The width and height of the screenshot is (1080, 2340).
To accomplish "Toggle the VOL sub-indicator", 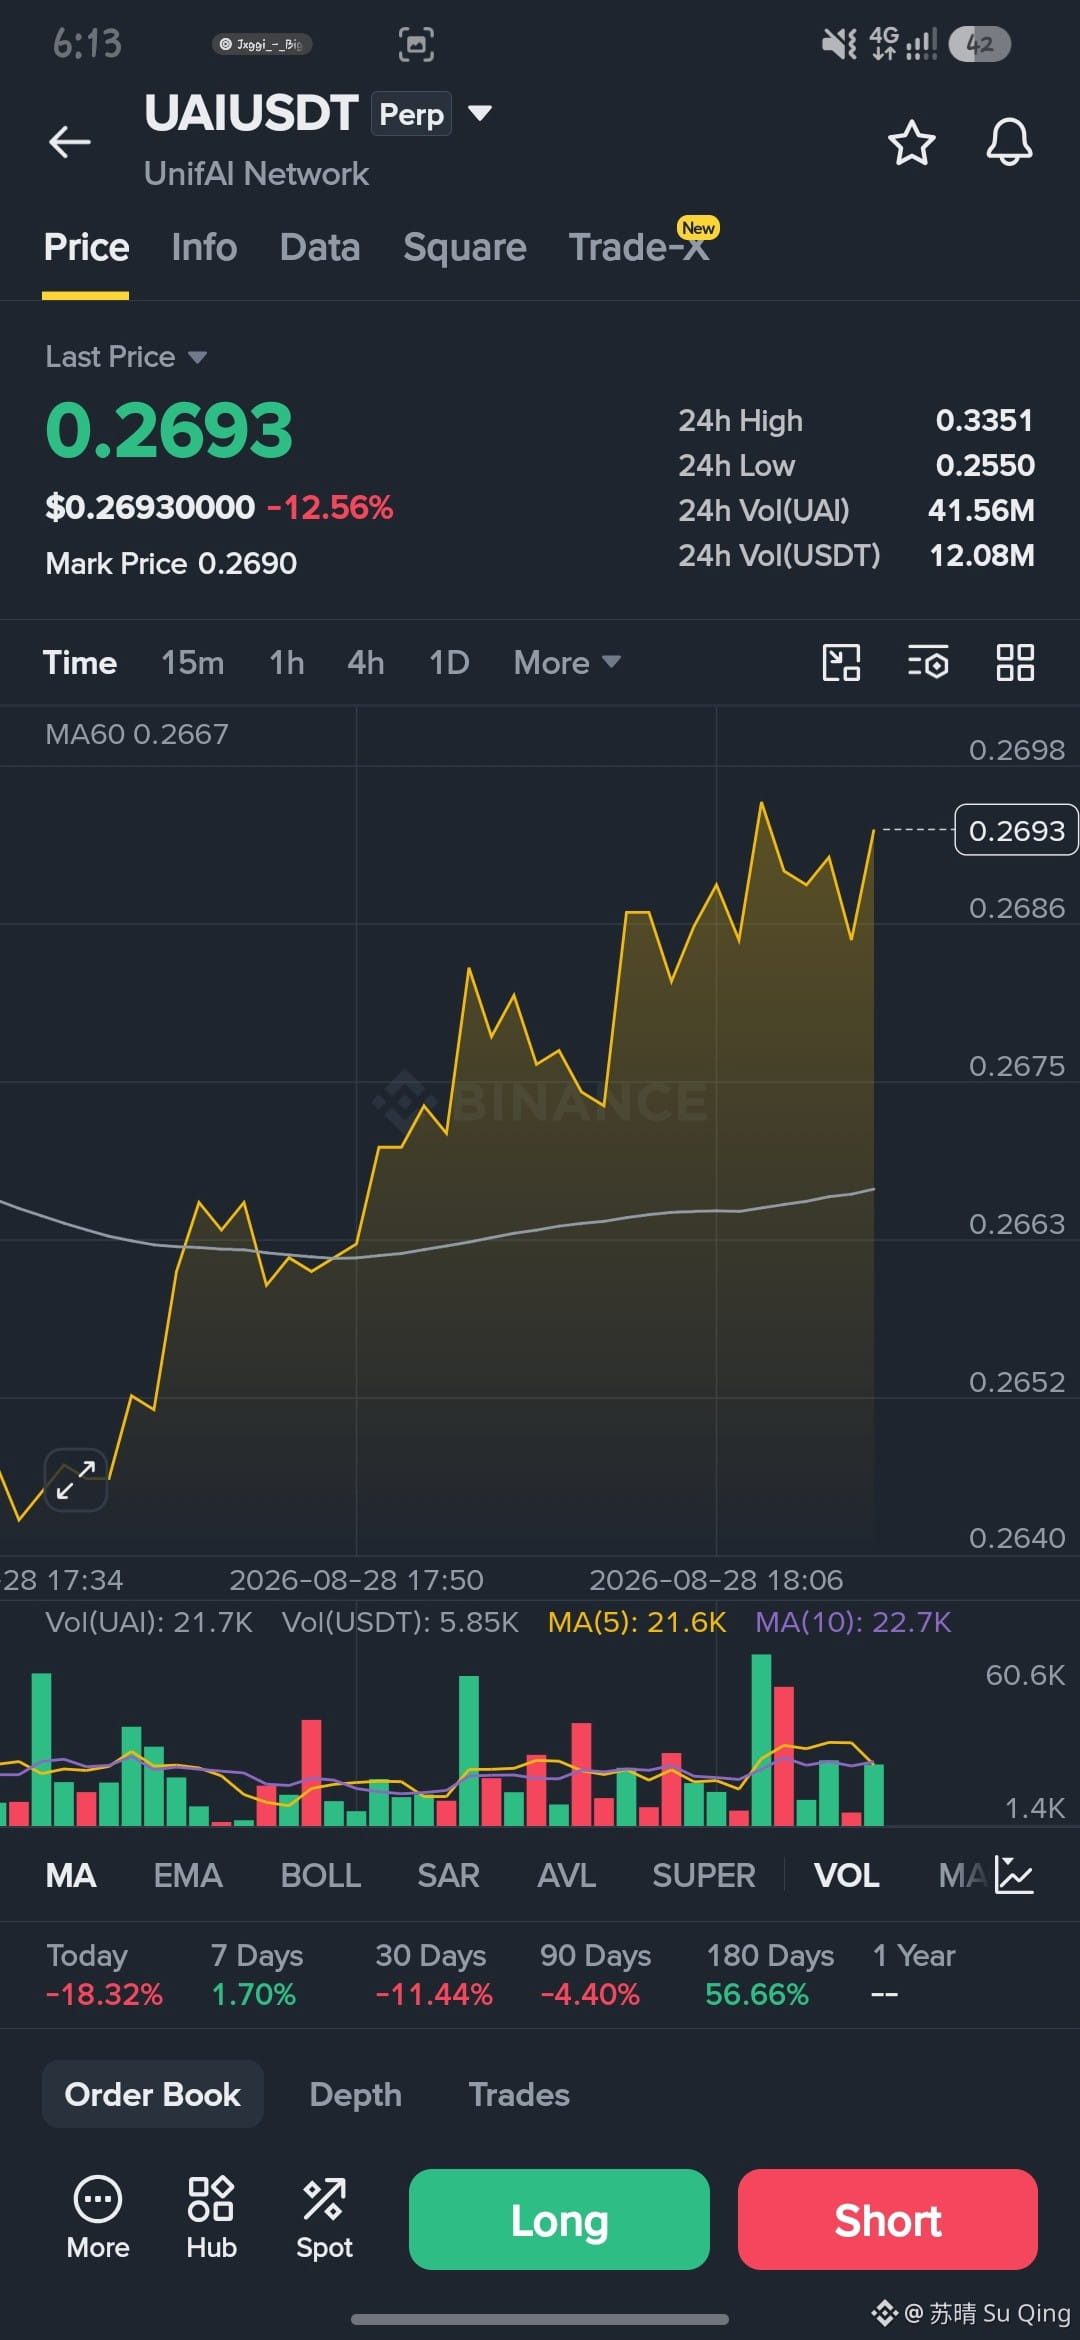I will [847, 1875].
